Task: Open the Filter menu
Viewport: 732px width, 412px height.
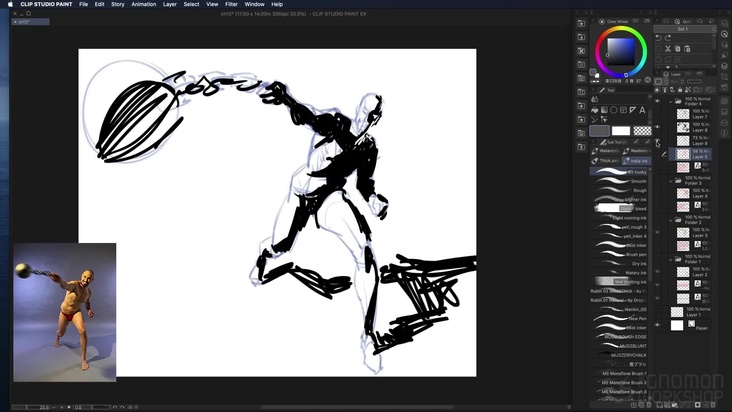Action: click(231, 4)
